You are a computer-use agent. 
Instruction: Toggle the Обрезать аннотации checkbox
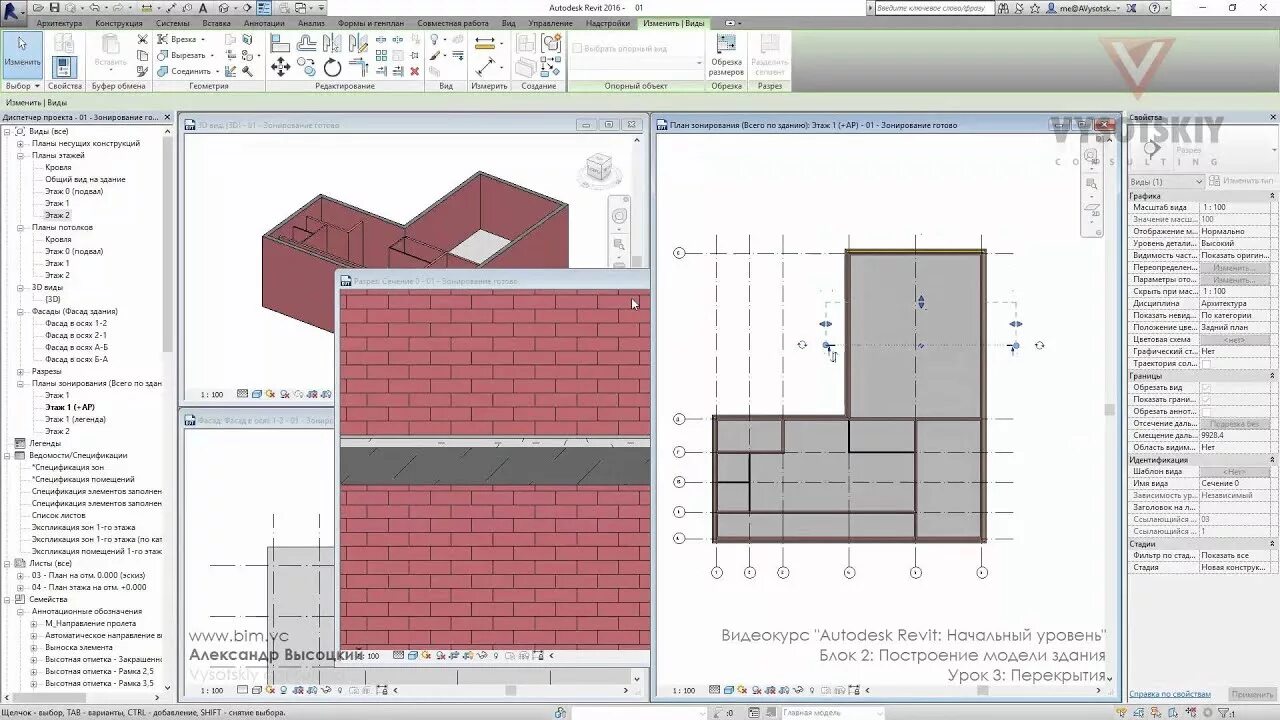1206,411
